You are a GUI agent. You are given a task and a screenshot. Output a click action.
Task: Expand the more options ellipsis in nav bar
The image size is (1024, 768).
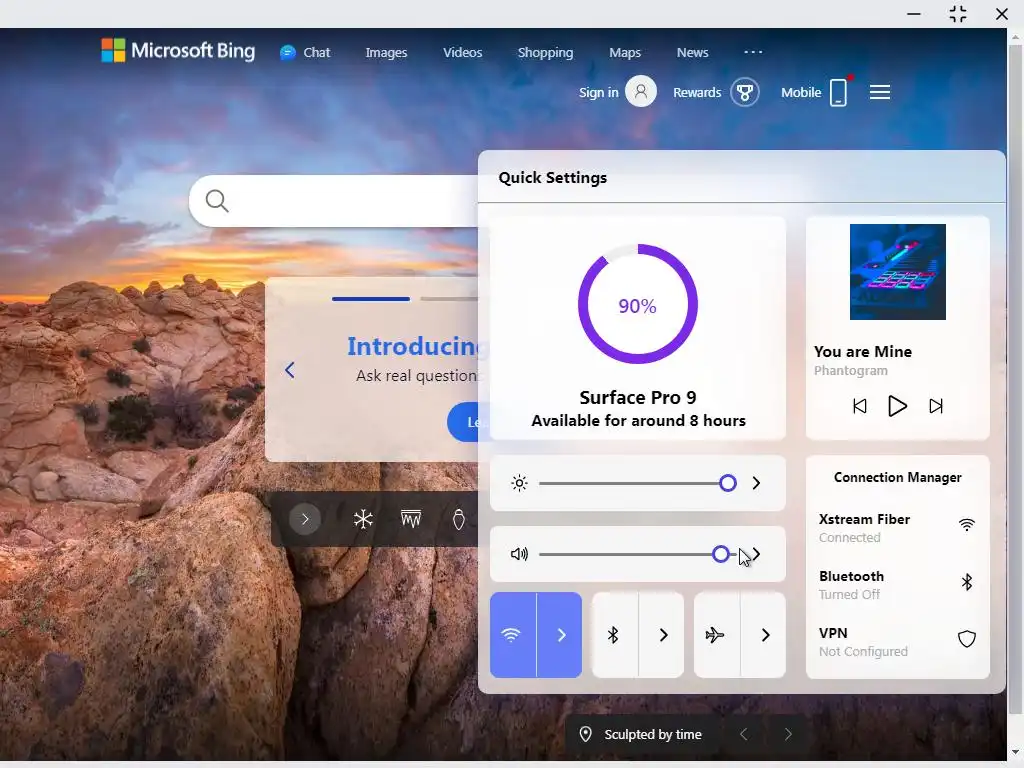[x=753, y=52]
